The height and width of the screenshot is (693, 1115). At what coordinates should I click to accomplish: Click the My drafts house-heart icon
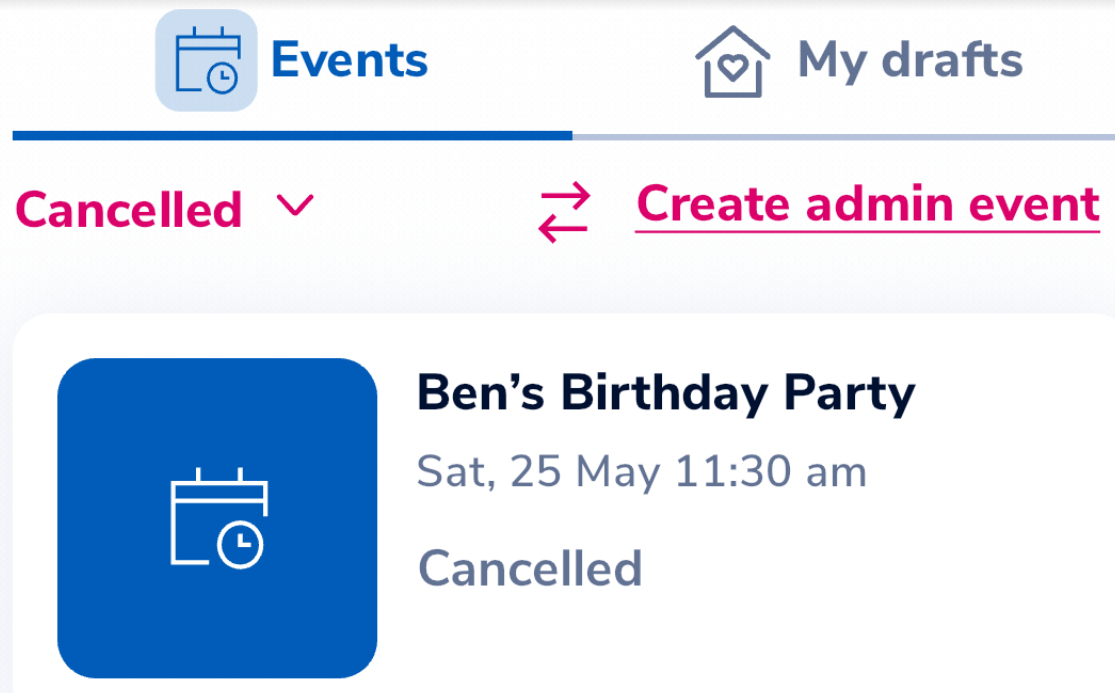[x=733, y=62]
